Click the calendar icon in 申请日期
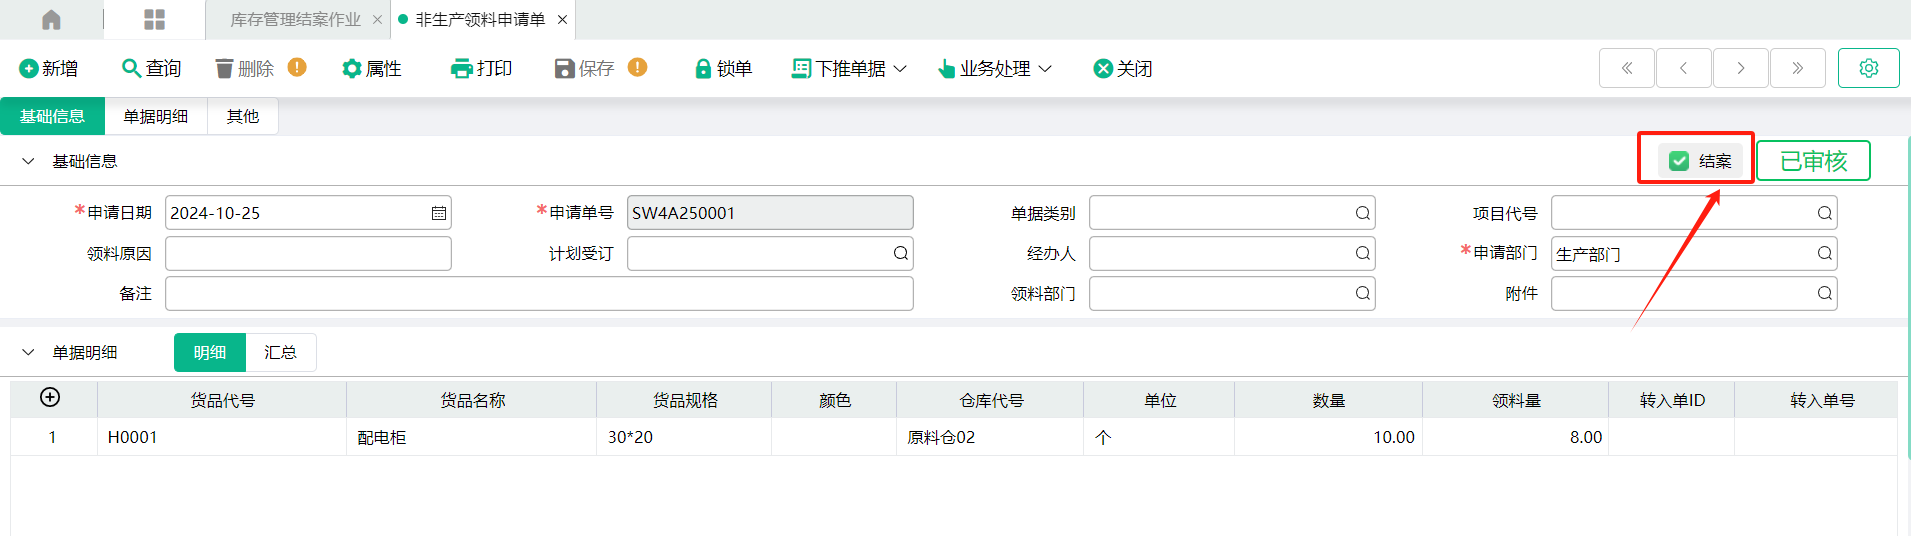1911x536 pixels. (x=438, y=213)
